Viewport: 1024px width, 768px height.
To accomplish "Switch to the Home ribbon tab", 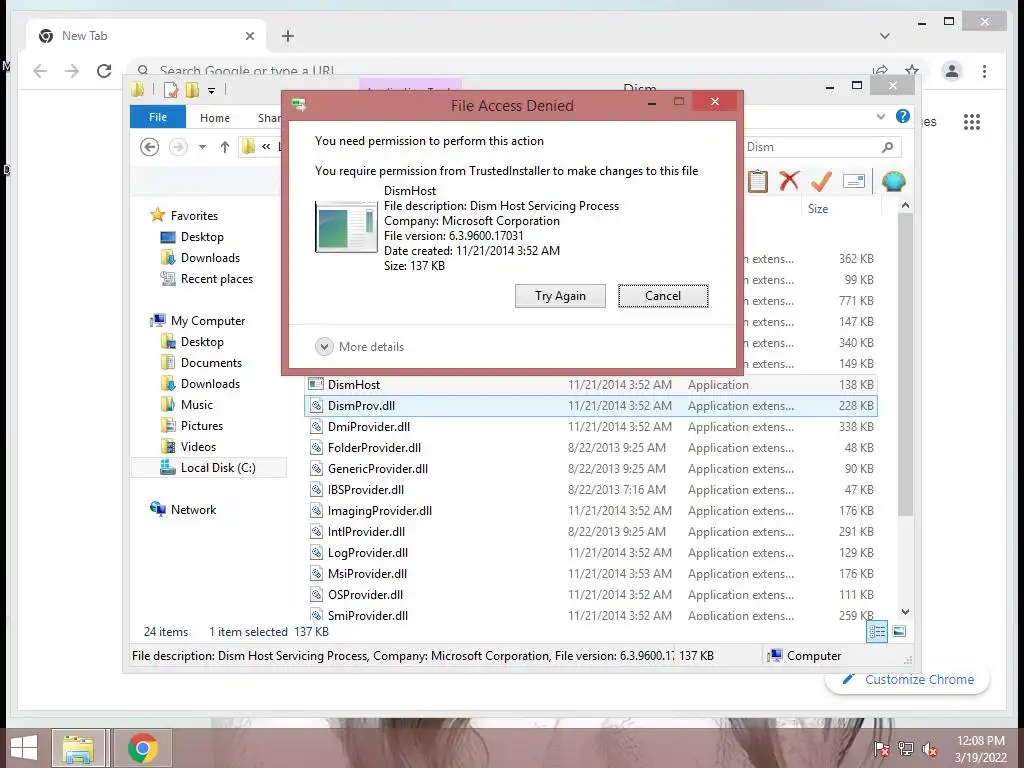I will pos(215,118).
